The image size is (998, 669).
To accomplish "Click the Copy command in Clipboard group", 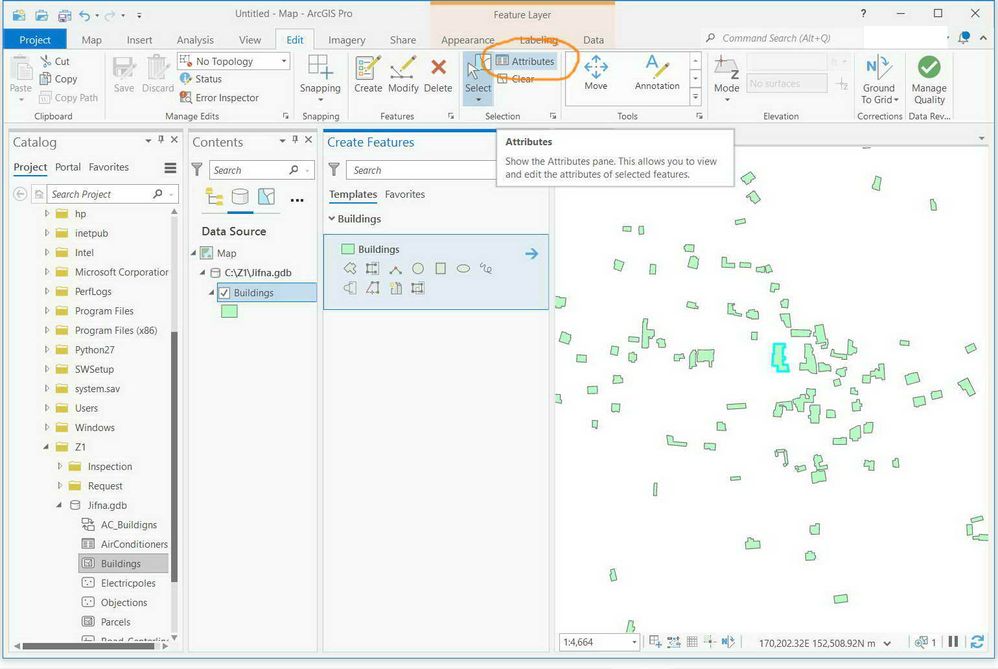I will (58, 79).
